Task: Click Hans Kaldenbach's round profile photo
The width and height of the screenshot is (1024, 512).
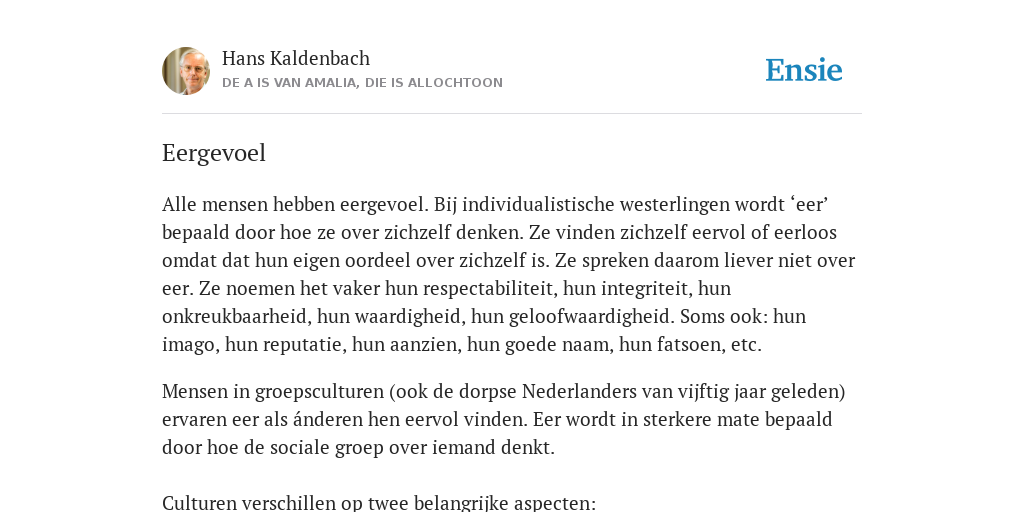Action: pyautogui.click(x=186, y=71)
